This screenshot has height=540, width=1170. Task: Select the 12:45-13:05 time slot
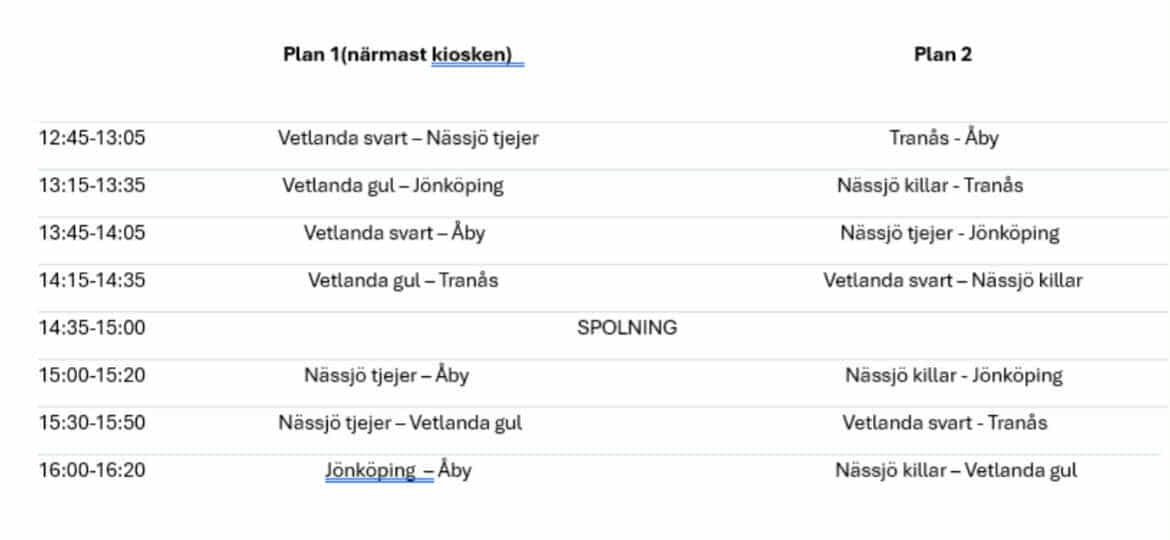pos(92,138)
